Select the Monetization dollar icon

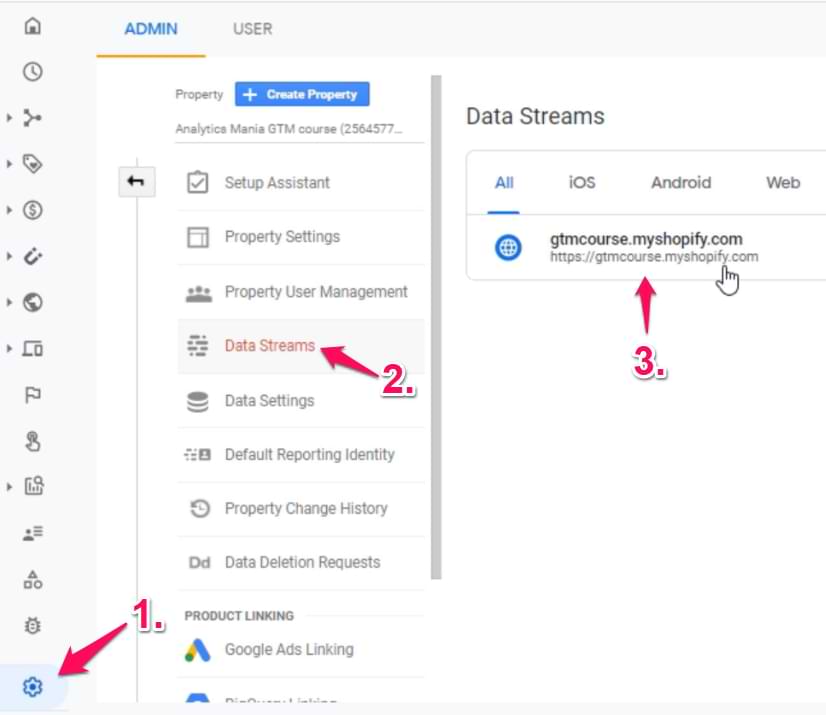(x=32, y=210)
